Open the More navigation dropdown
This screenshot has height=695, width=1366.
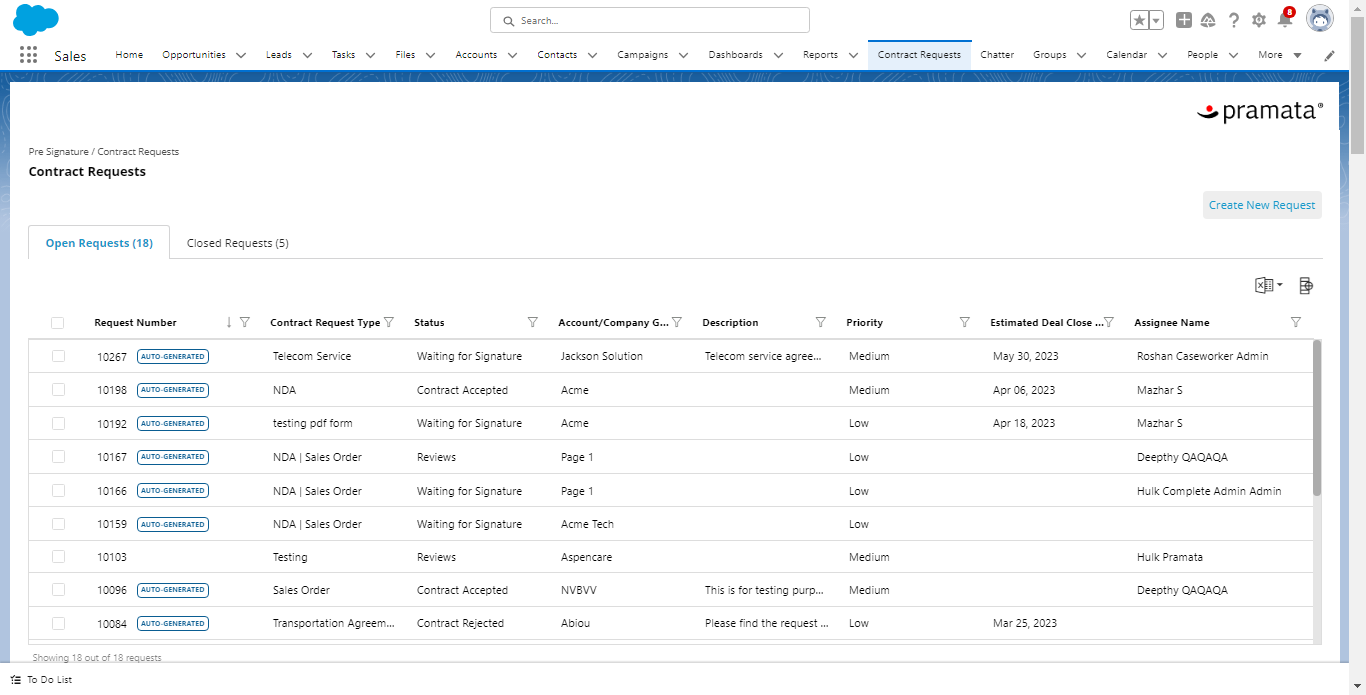(x=1280, y=55)
